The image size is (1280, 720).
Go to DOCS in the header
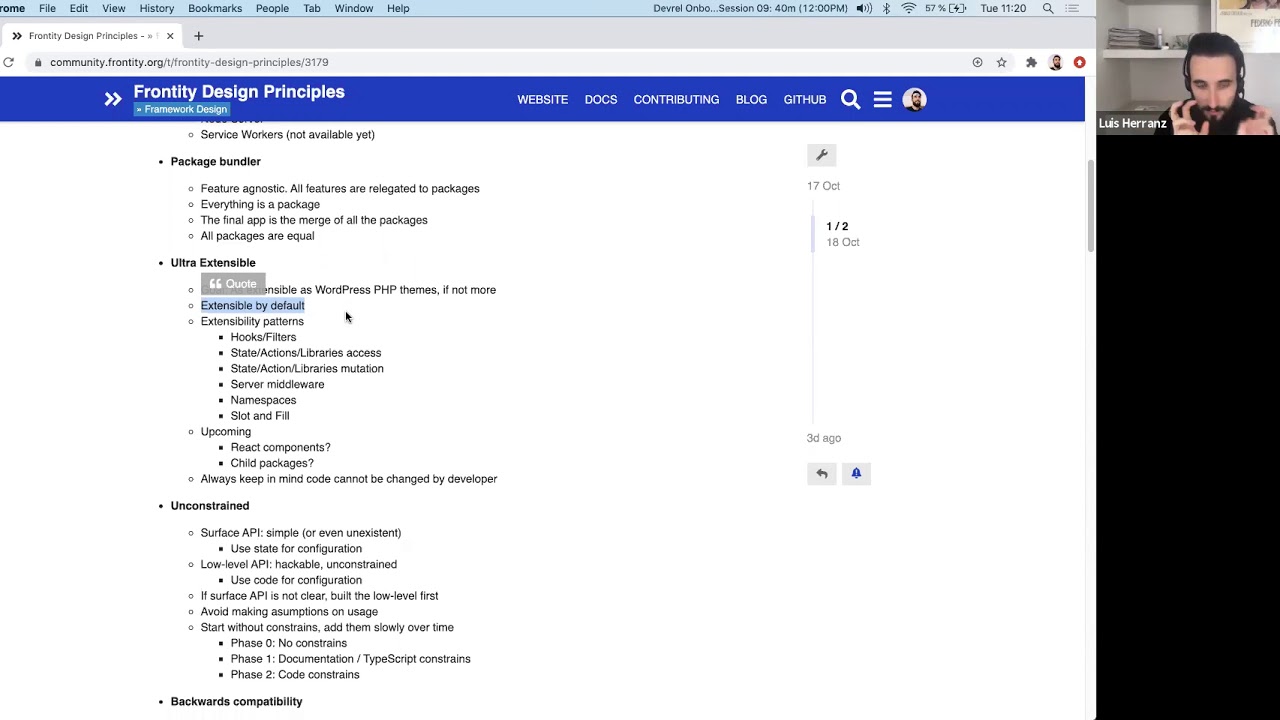tap(600, 99)
